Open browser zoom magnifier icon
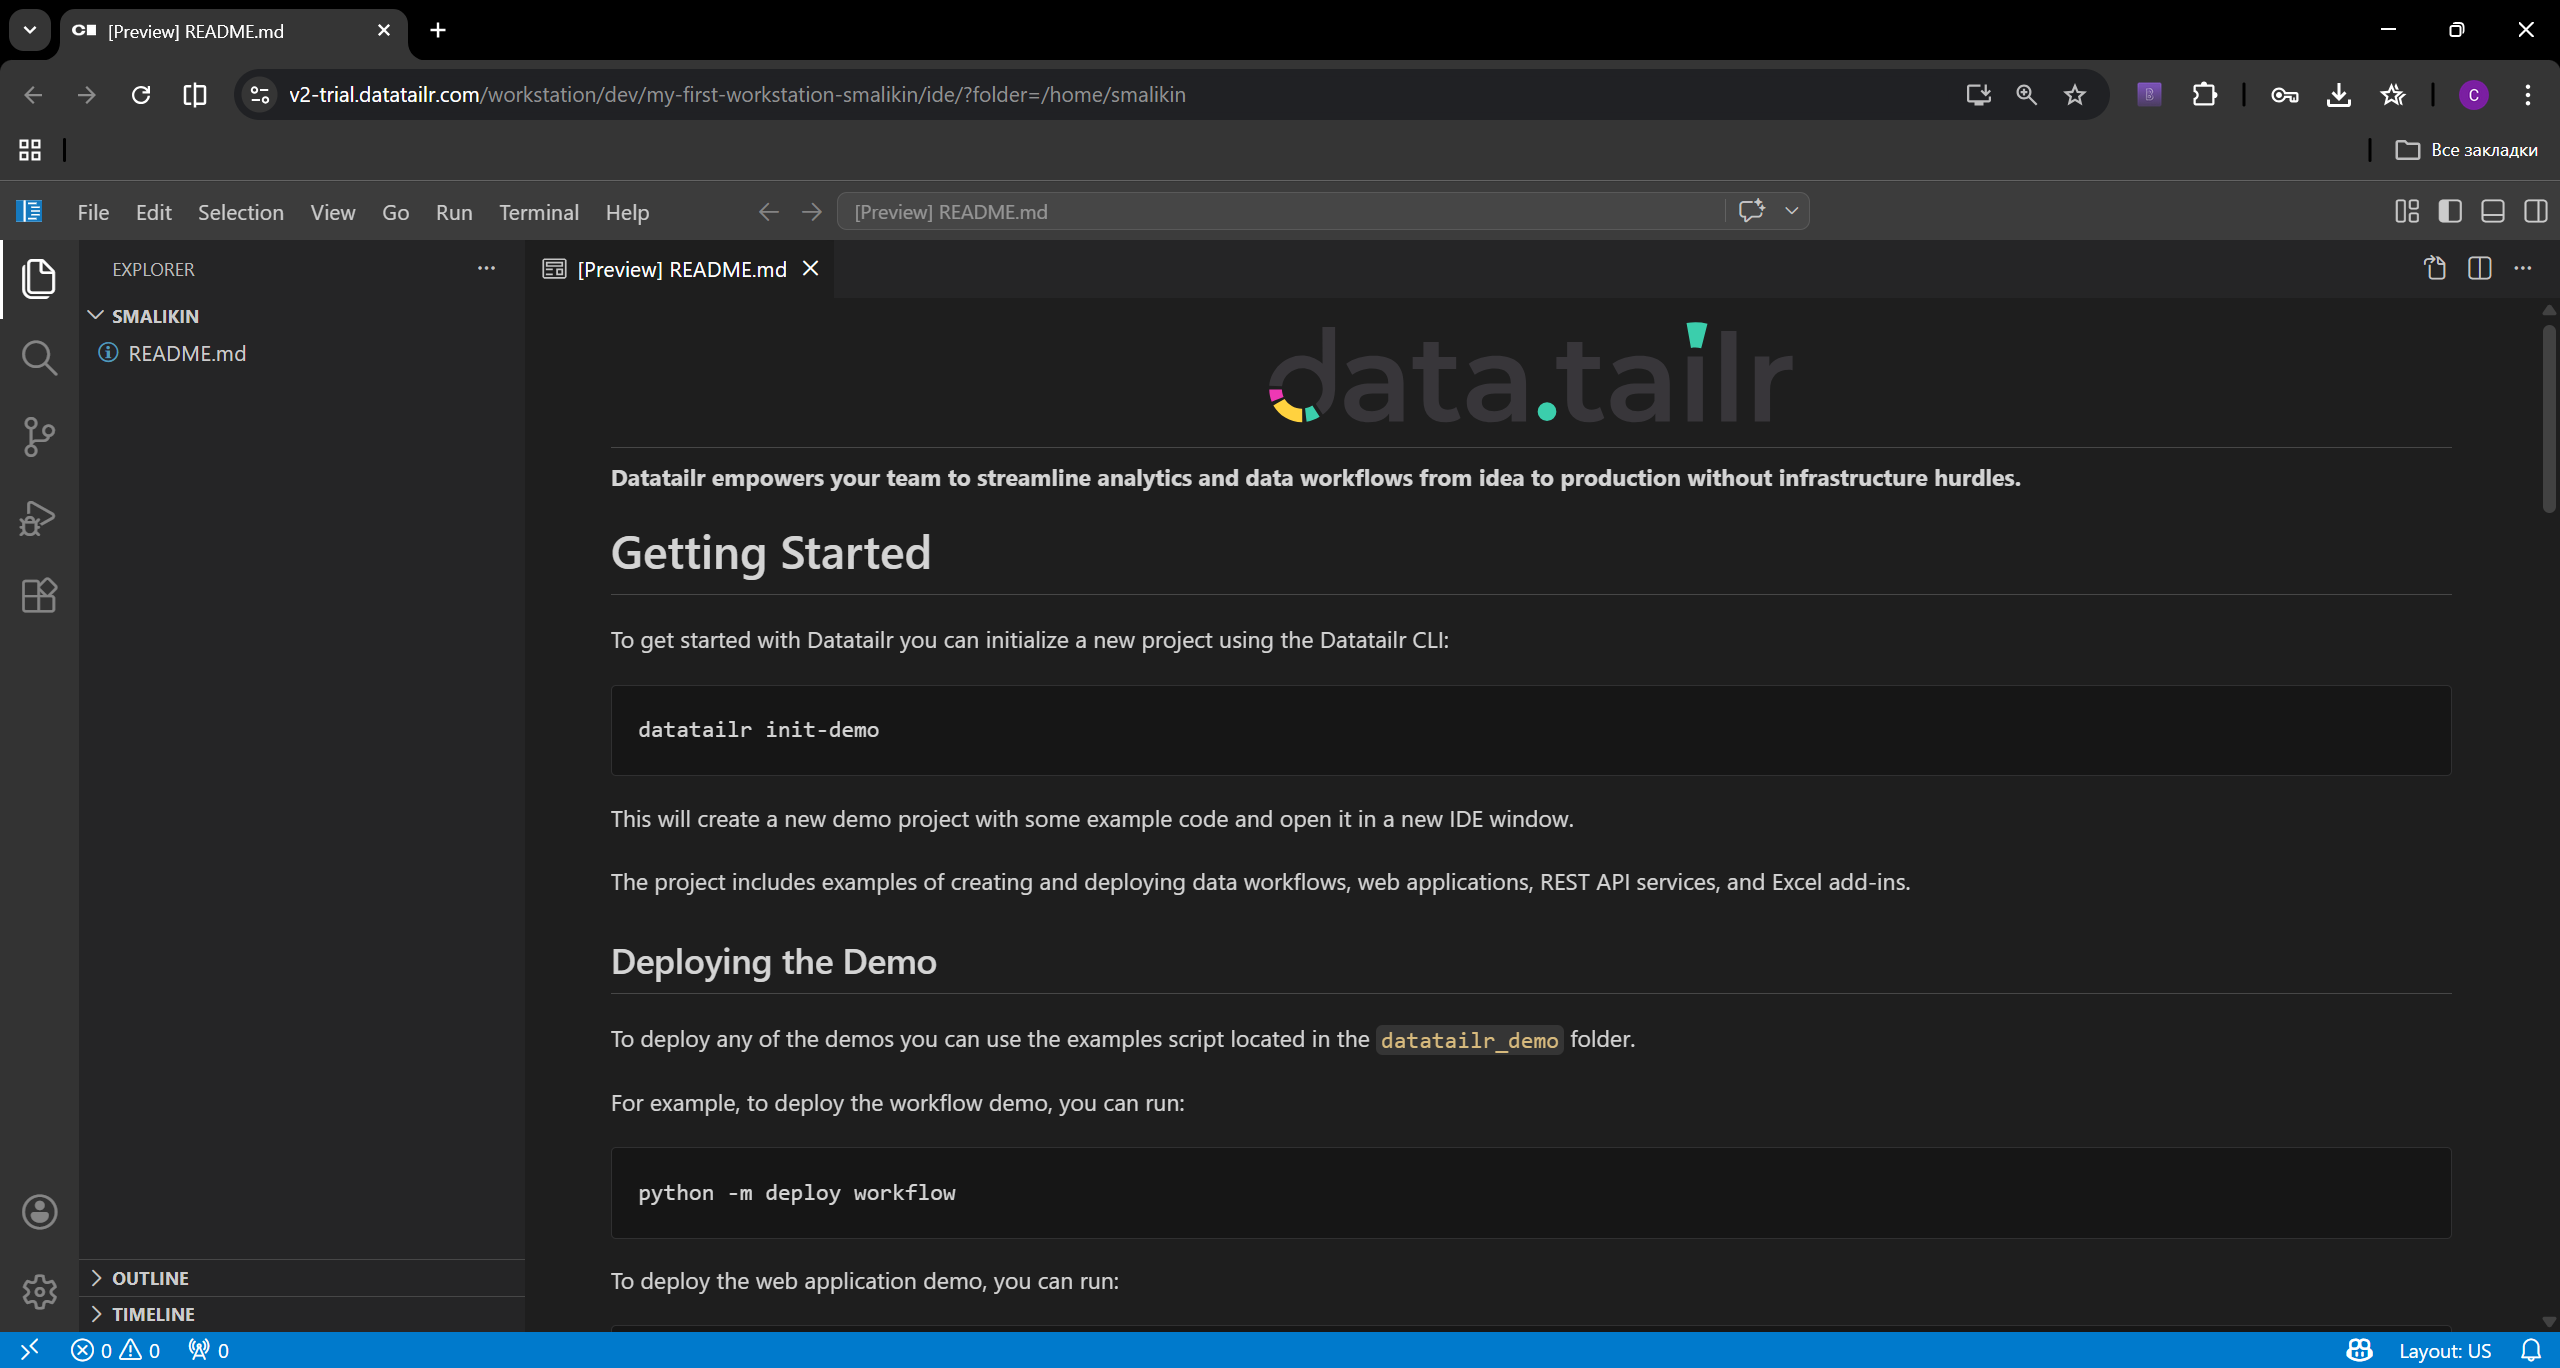Image resolution: width=2560 pixels, height=1368 pixels. (x=2026, y=94)
